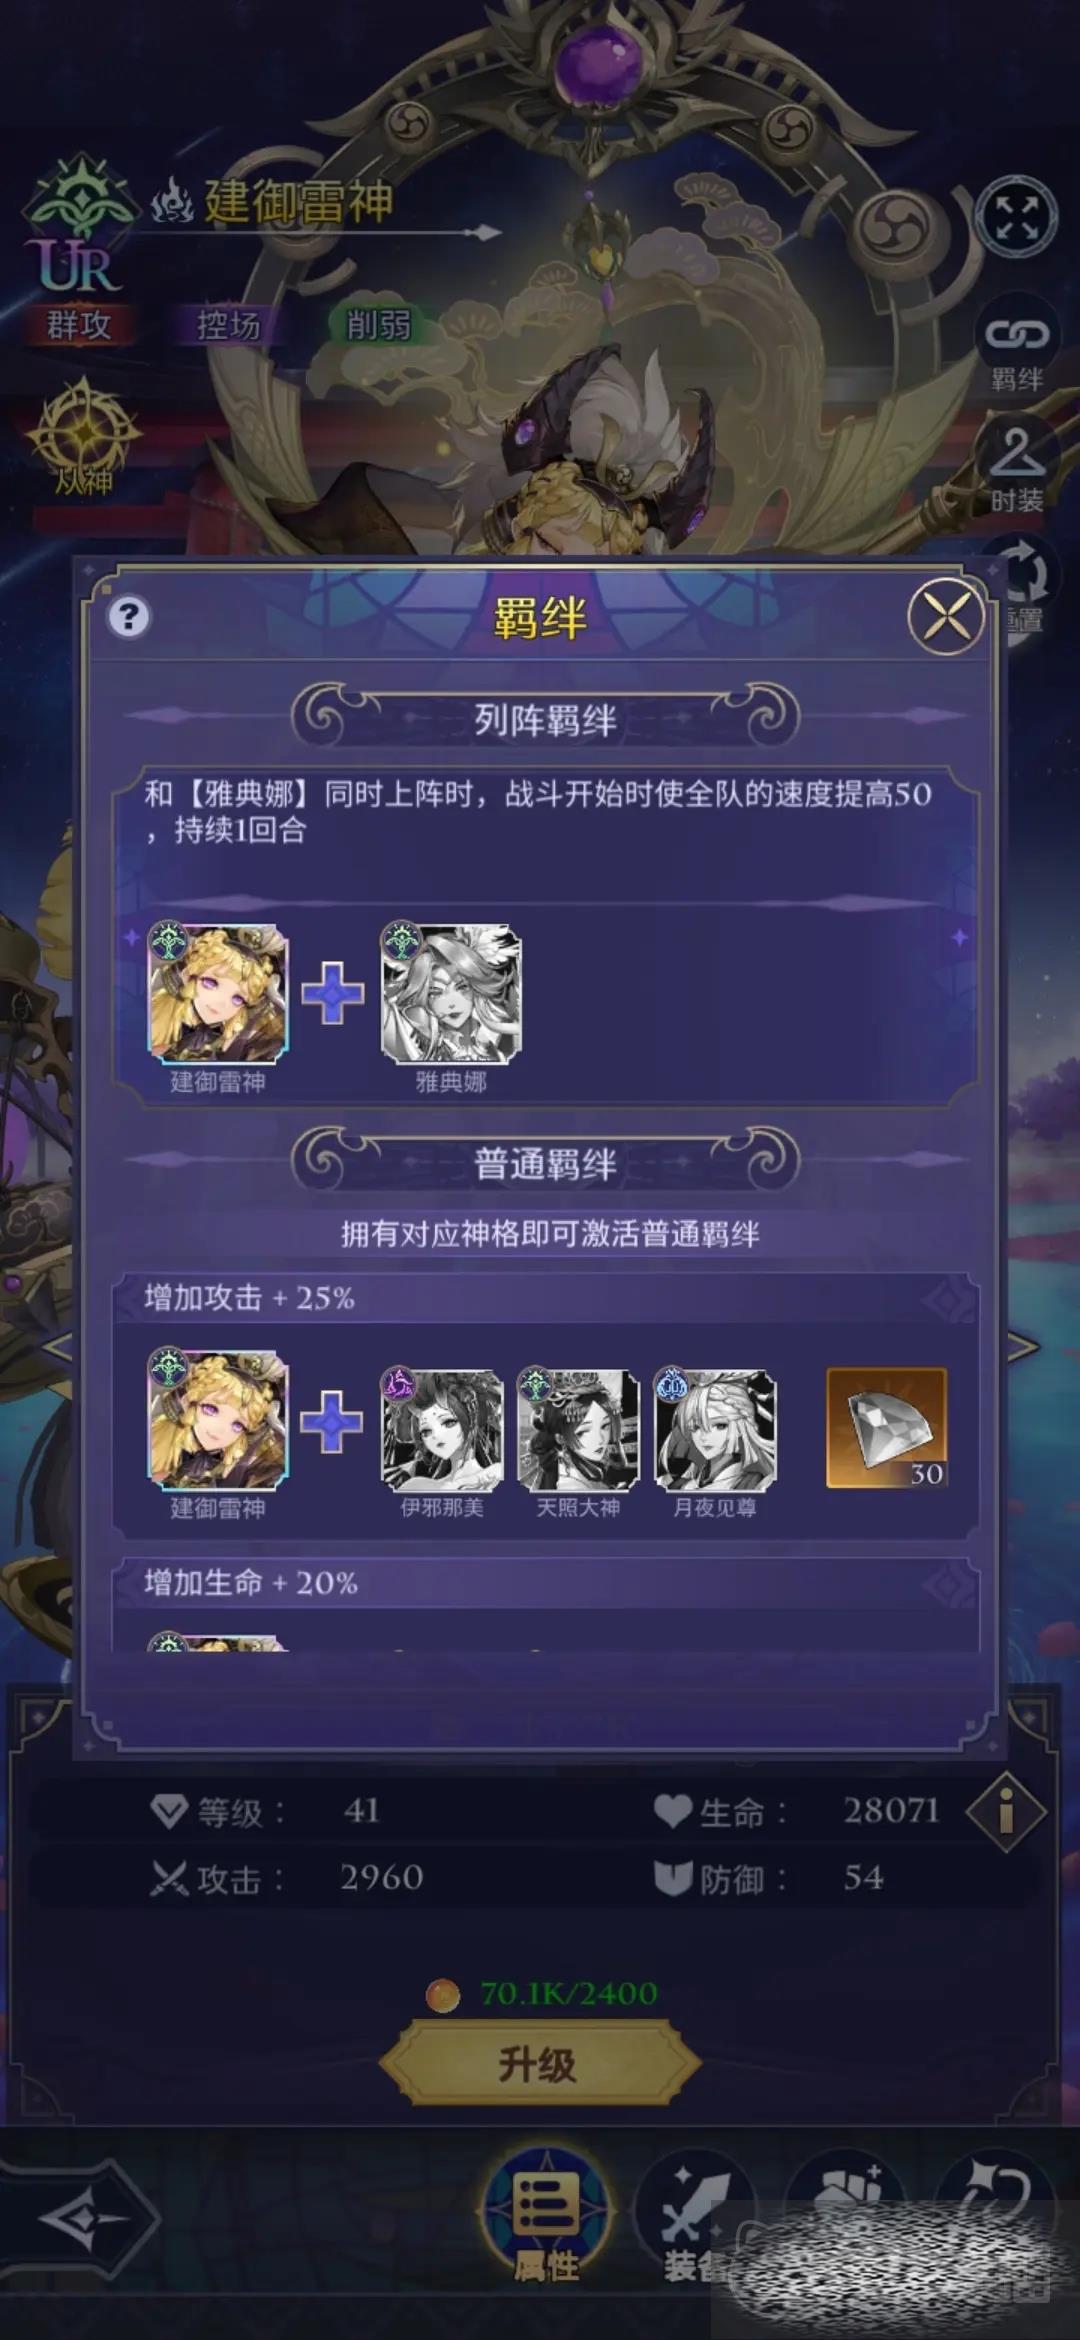Tap the fullscreen expand icon
1080x2340 pixels.
click(1016, 216)
